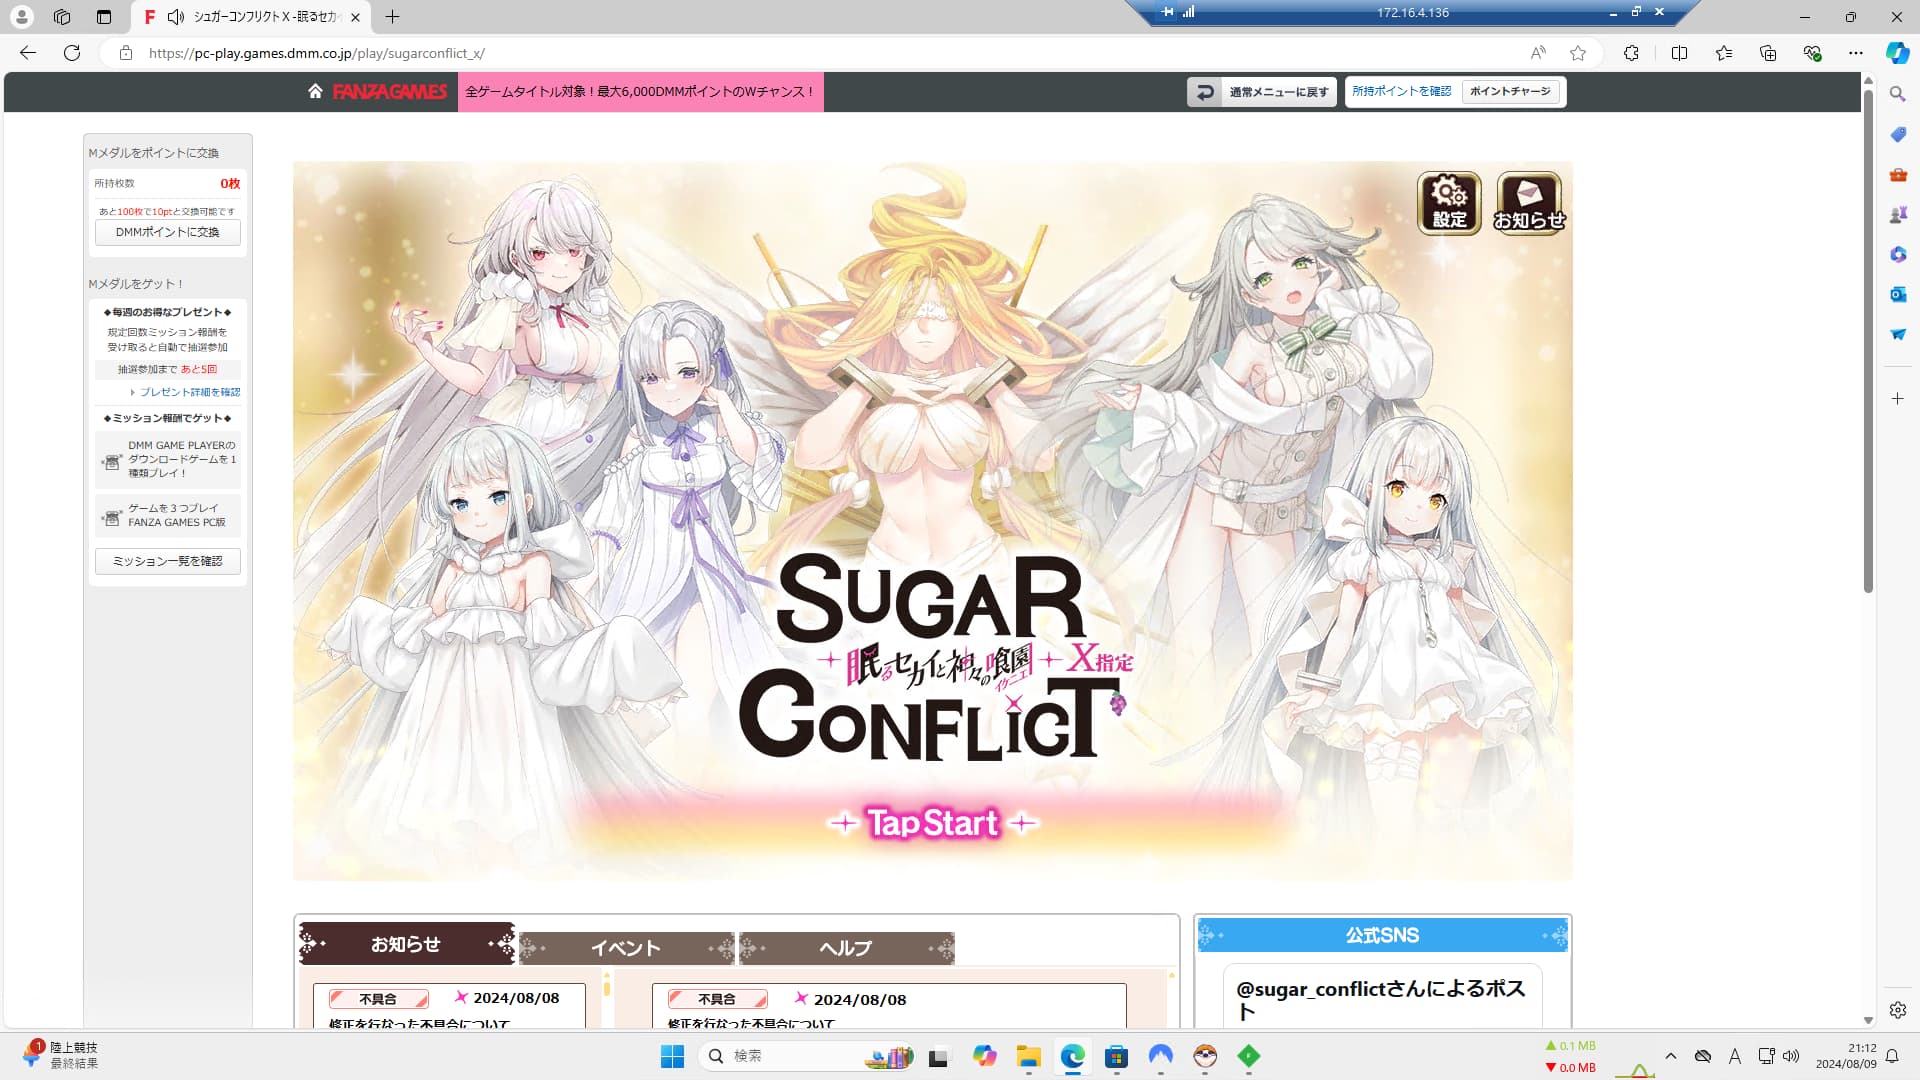The image size is (1920, 1080).
Task: Open the Favorites list icon
Action: (1724, 53)
